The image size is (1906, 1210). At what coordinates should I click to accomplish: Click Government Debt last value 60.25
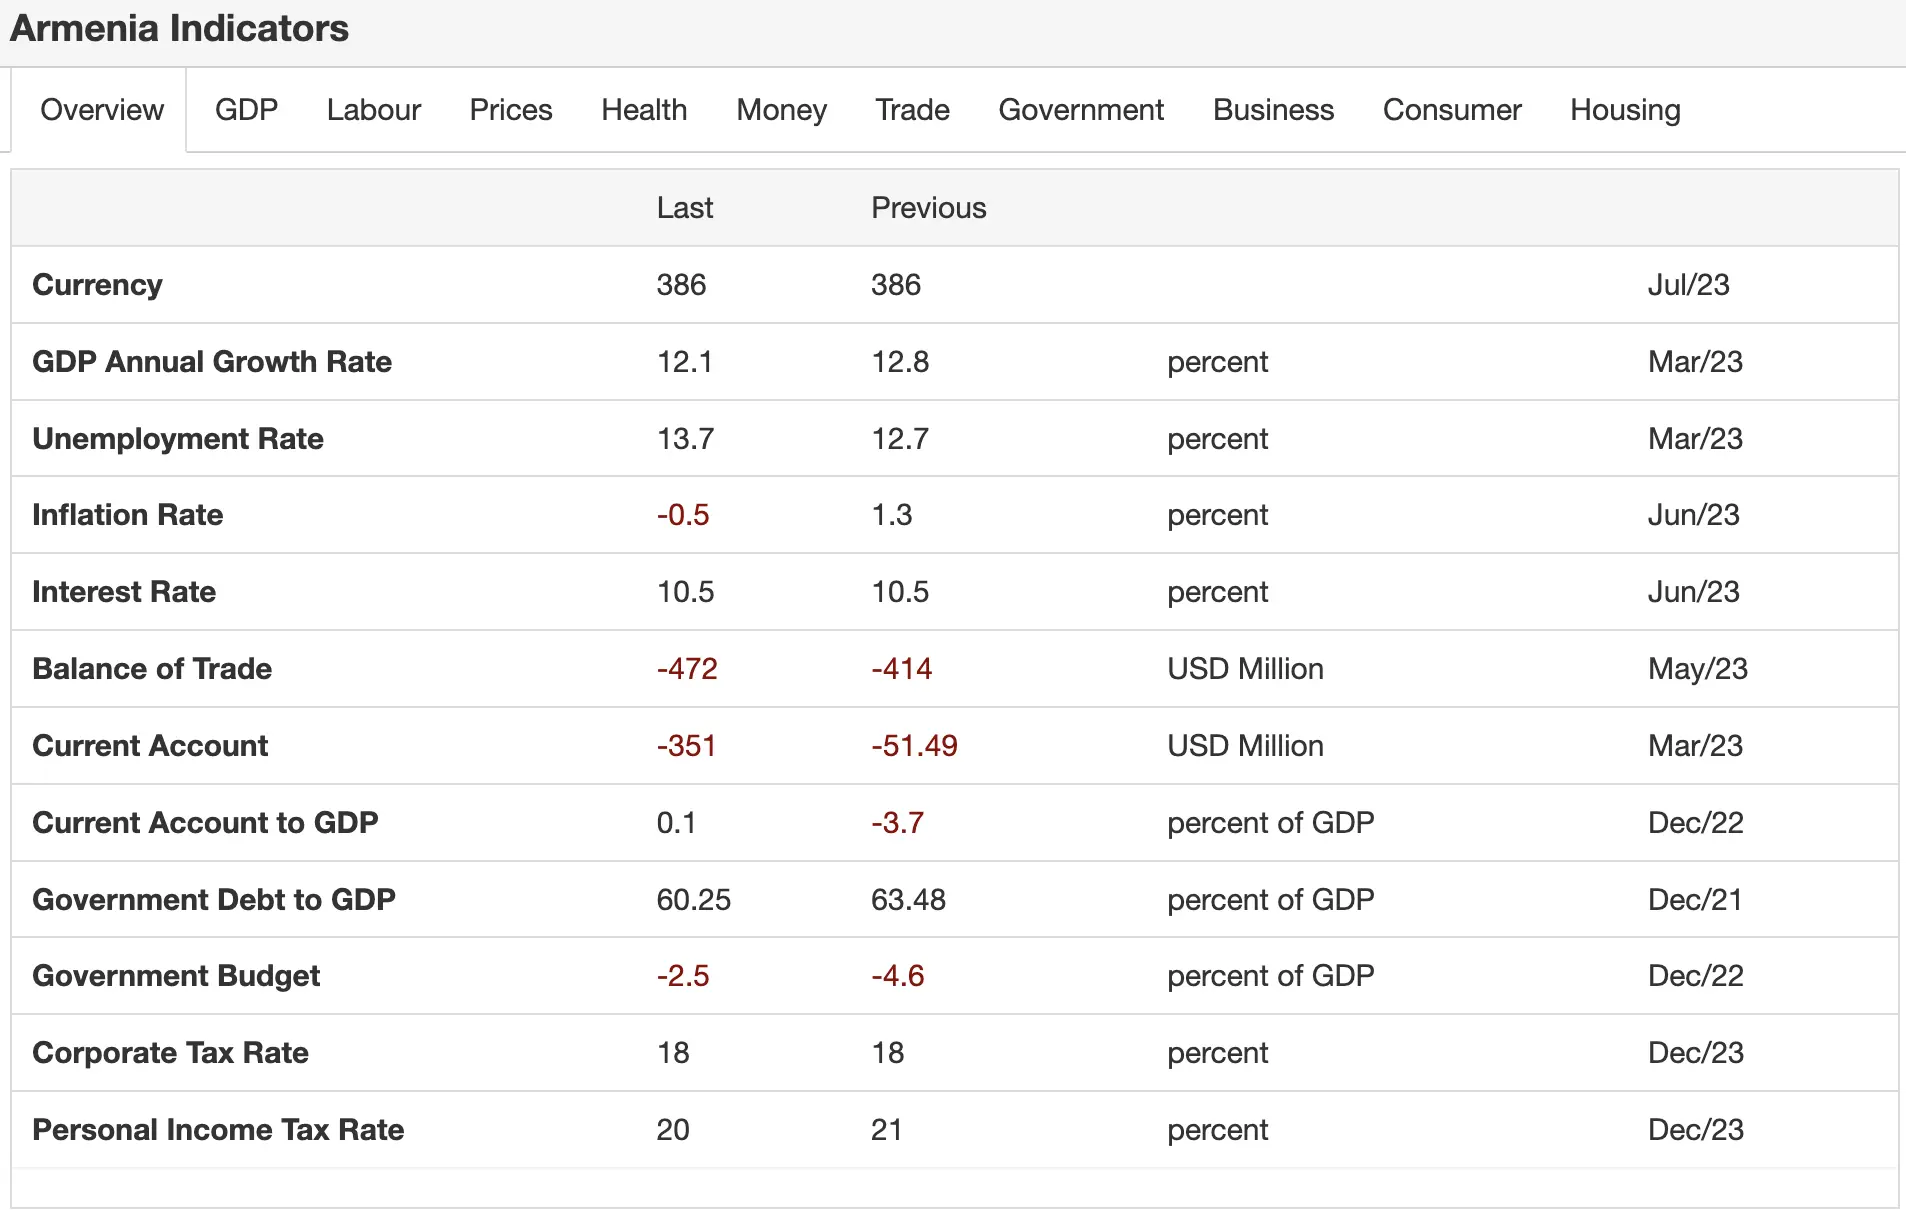pos(694,900)
